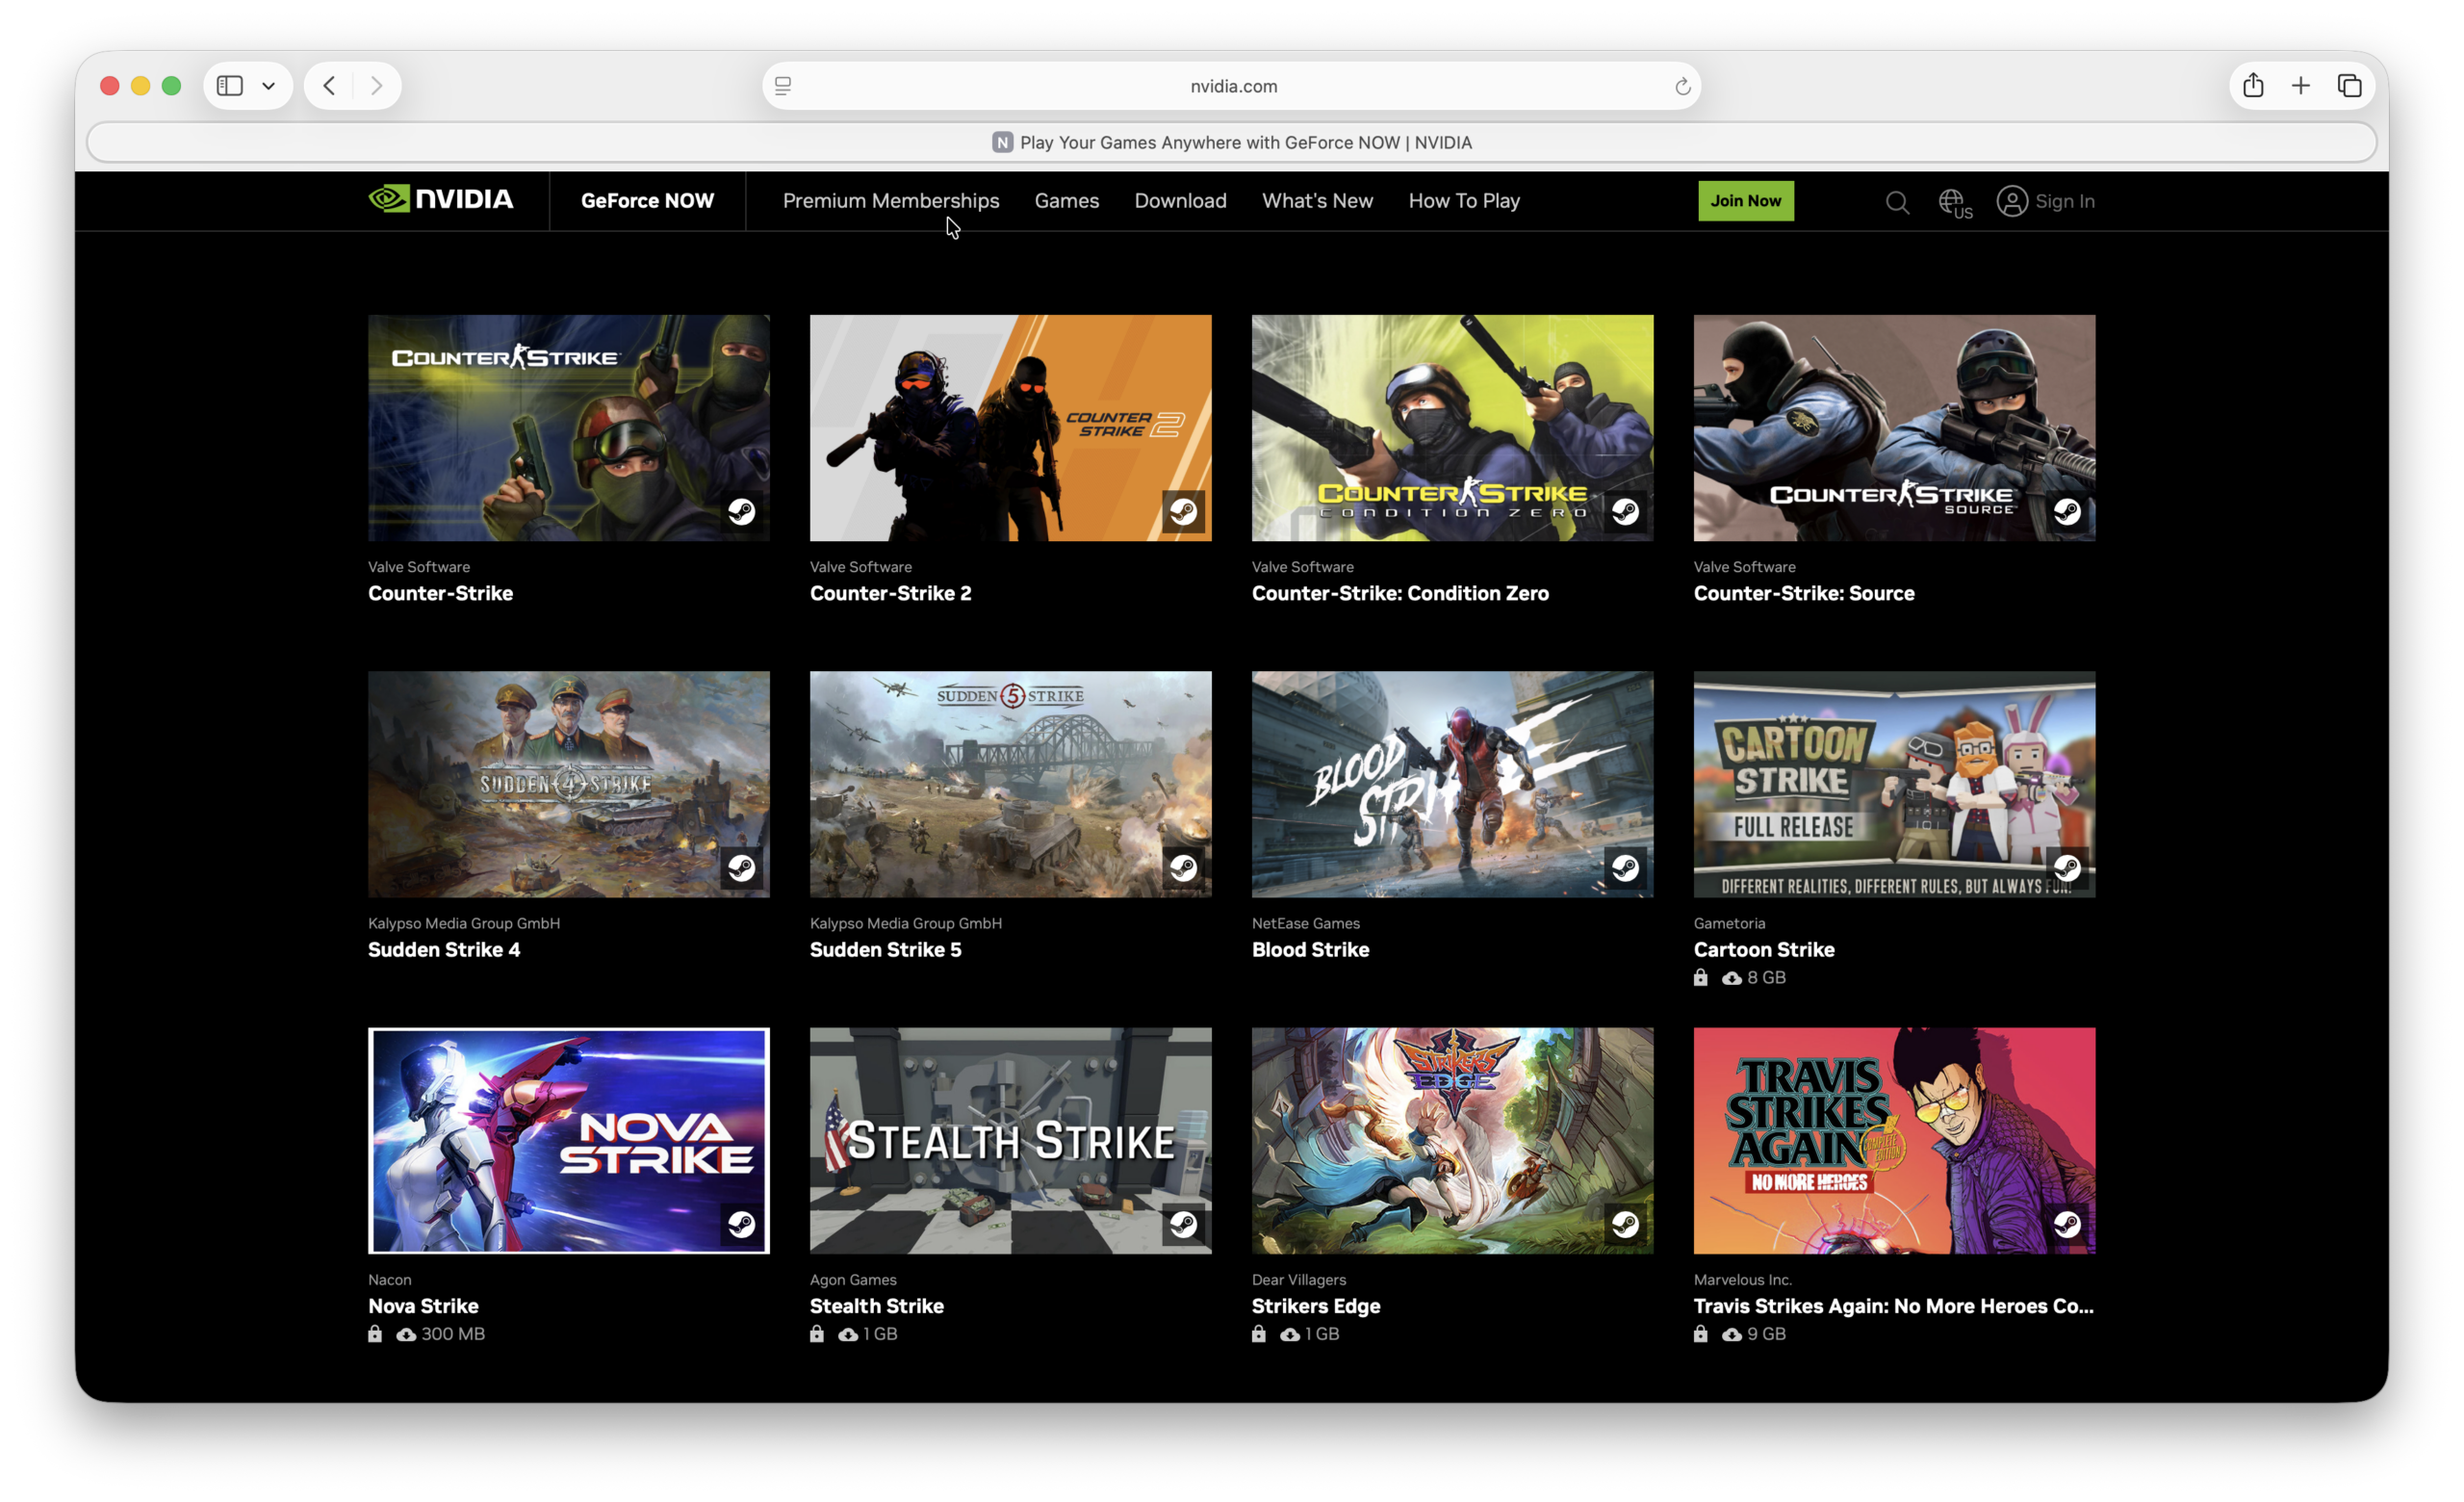This screenshot has height=1502, width=2464.
Task: Show the tab overview icon
Action: (x=2349, y=86)
